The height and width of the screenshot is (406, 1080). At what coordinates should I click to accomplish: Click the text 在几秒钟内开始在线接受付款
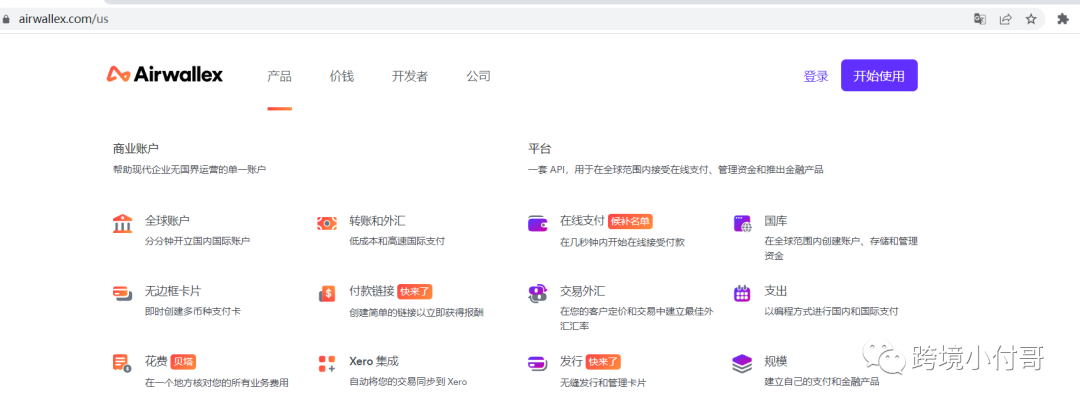point(623,243)
